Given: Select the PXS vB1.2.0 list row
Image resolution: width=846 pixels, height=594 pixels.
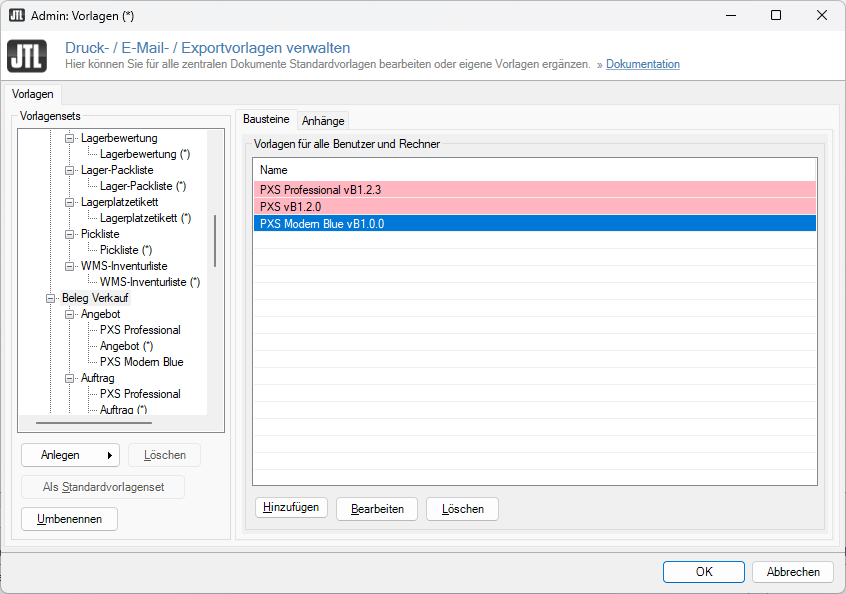Looking at the screenshot, I should (x=534, y=206).
